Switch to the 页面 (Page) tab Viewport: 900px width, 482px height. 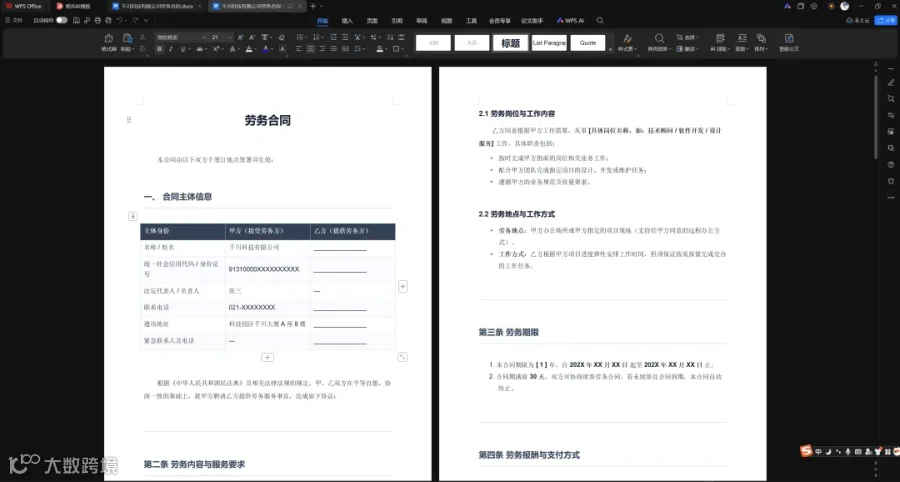pos(372,21)
